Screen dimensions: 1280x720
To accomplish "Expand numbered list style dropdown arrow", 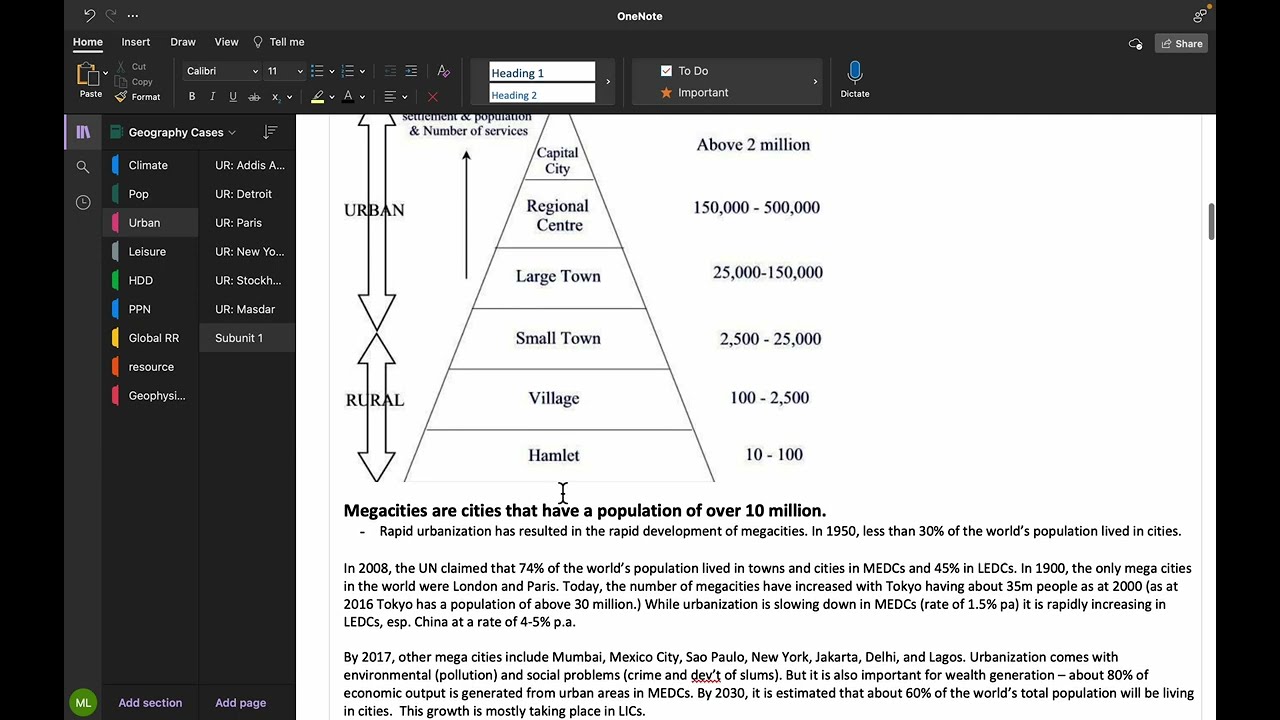I will click(362, 71).
